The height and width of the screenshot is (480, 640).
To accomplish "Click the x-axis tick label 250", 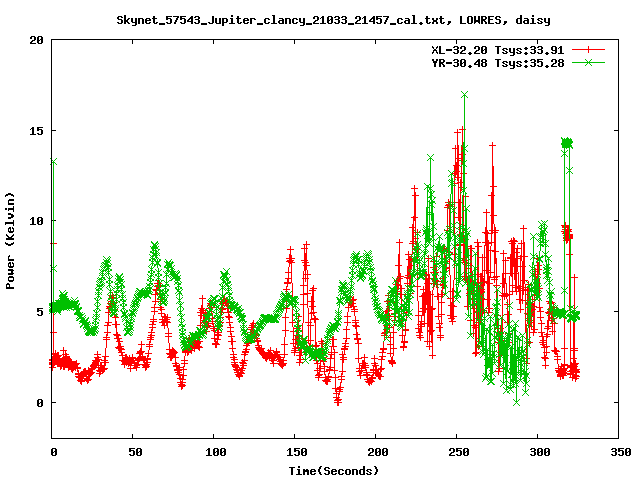I will (x=458, y=452).
